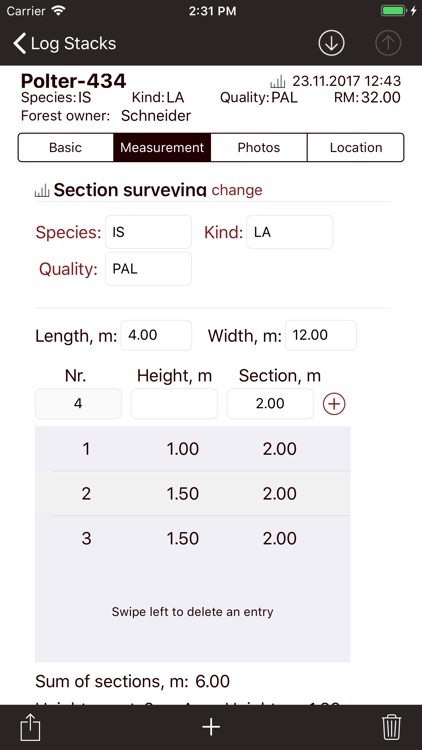Select entry row number 2
Image resolution: width=422 pixels, height=750 pixels.
[193, 494]
